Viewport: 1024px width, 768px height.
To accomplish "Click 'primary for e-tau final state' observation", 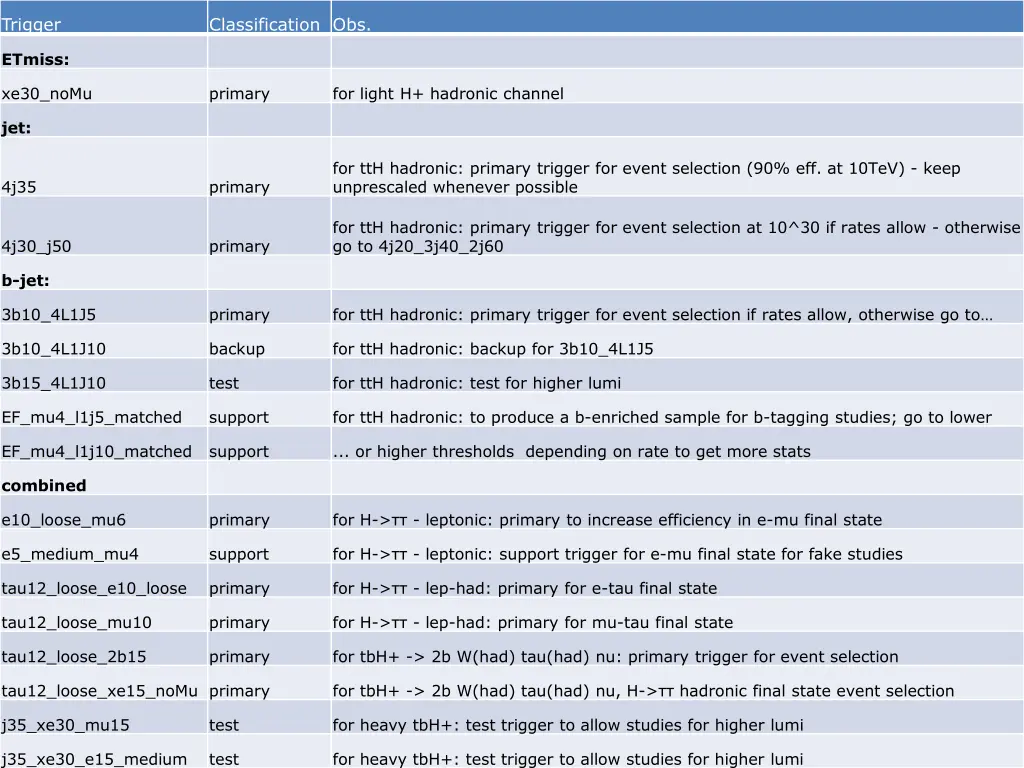I will pos(677,580).
